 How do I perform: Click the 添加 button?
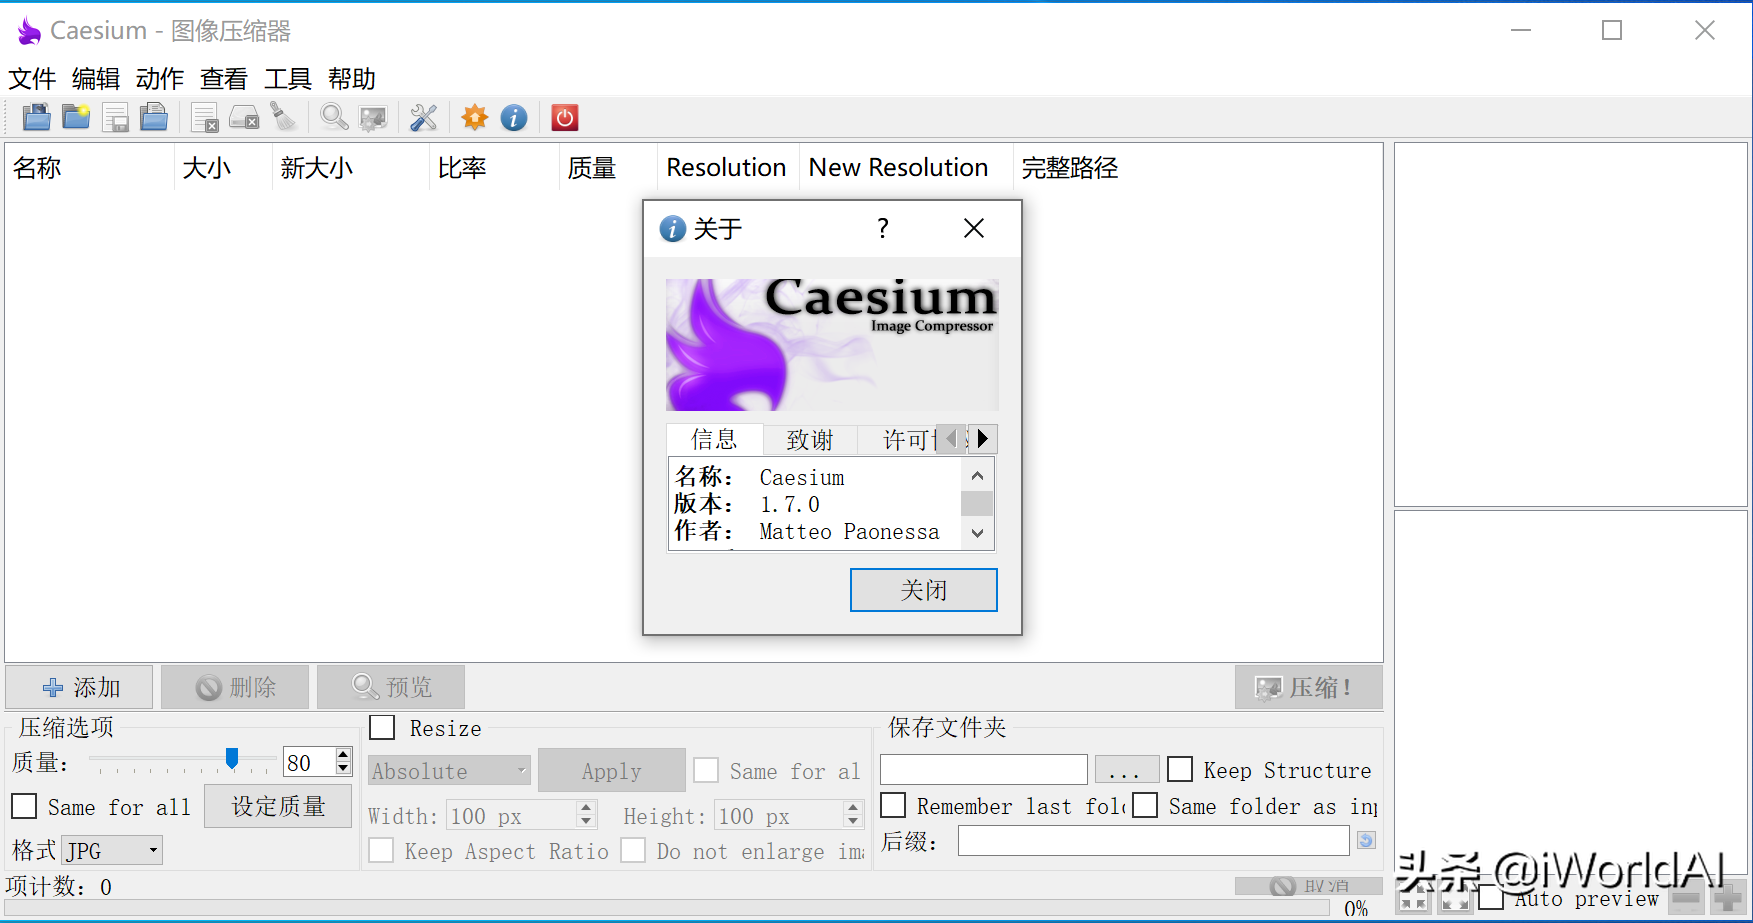click(80, 687)
